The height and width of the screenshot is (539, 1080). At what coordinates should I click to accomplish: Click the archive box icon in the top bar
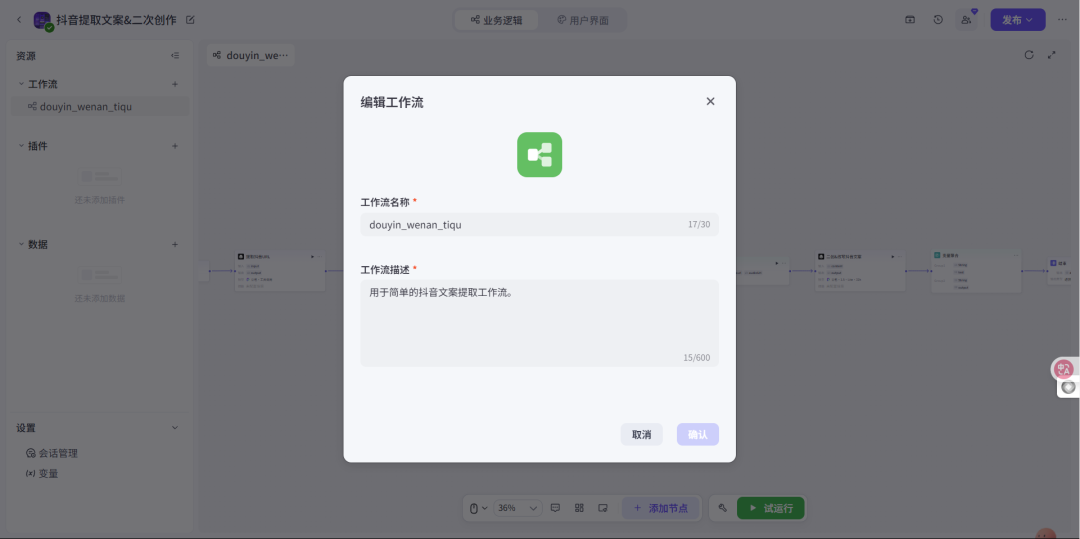coord(910,20)
